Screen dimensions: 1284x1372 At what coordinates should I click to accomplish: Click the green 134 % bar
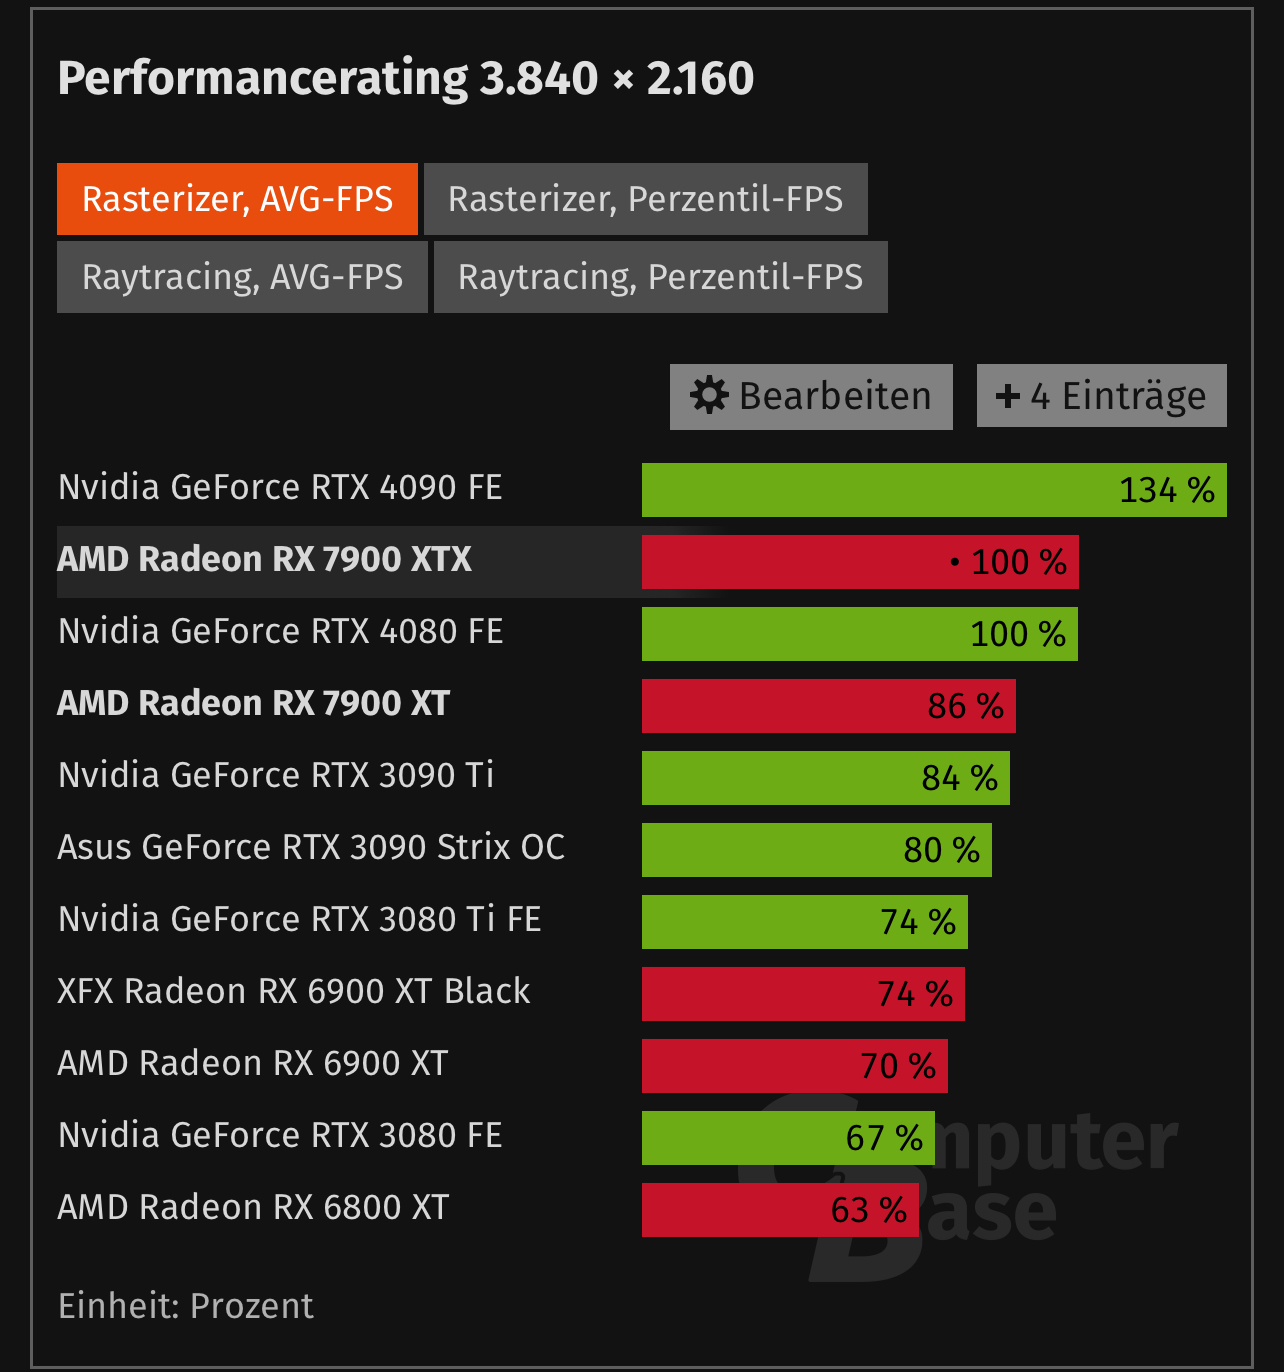[934, 490]
